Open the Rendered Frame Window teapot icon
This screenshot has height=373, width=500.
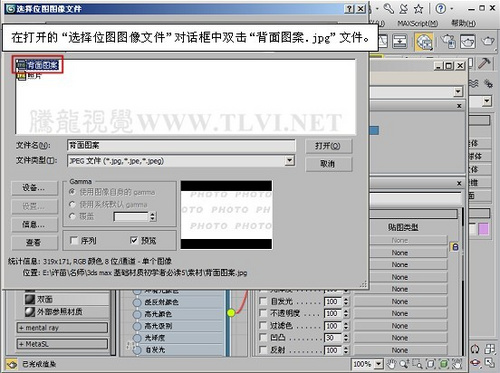pyautogui.click(x=468, y=42)
